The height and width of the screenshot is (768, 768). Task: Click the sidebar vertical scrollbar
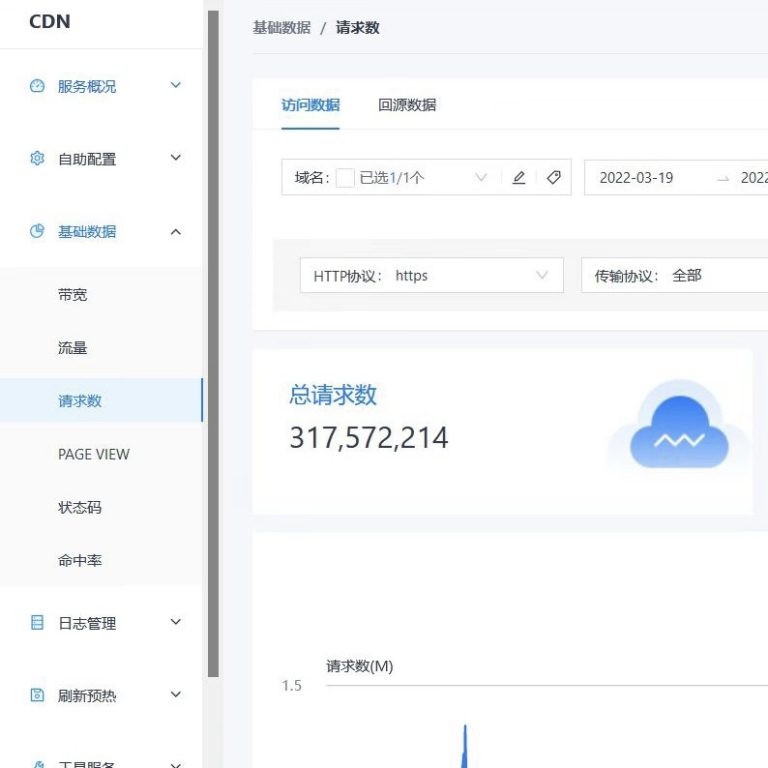(x=212, y=340)
